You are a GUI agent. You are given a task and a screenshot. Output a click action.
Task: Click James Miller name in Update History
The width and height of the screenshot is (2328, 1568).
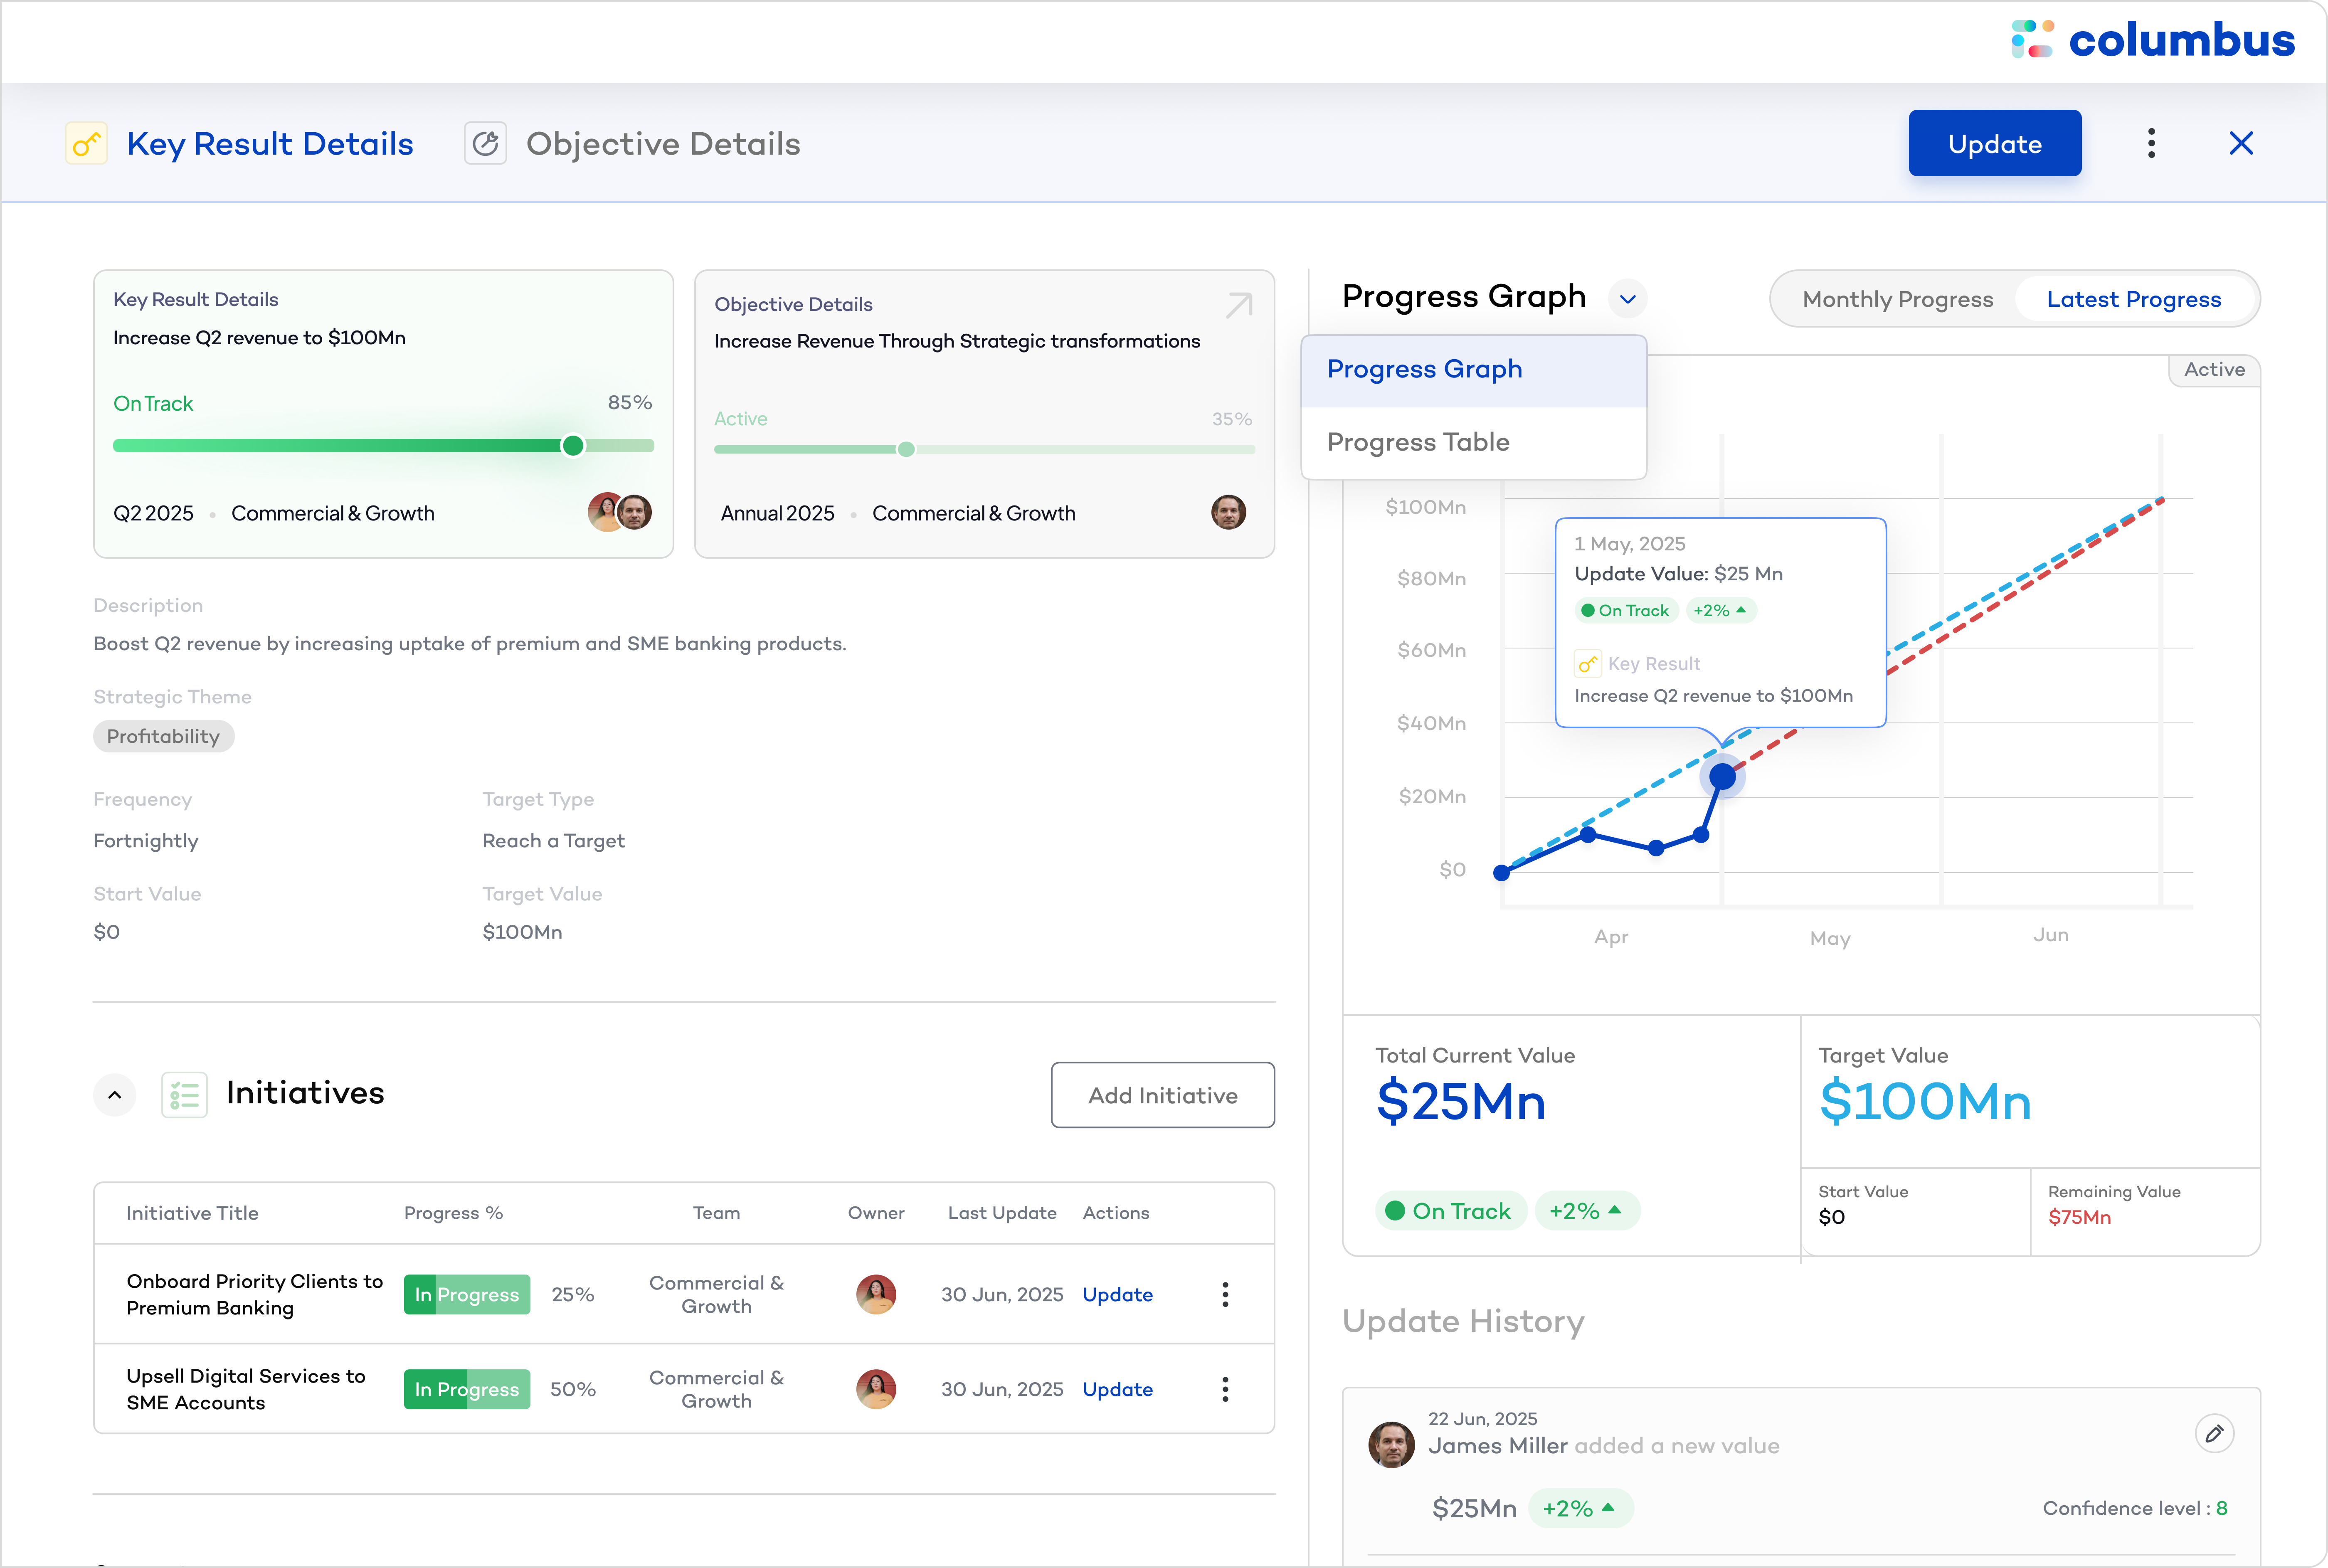pos(1497,1446)
